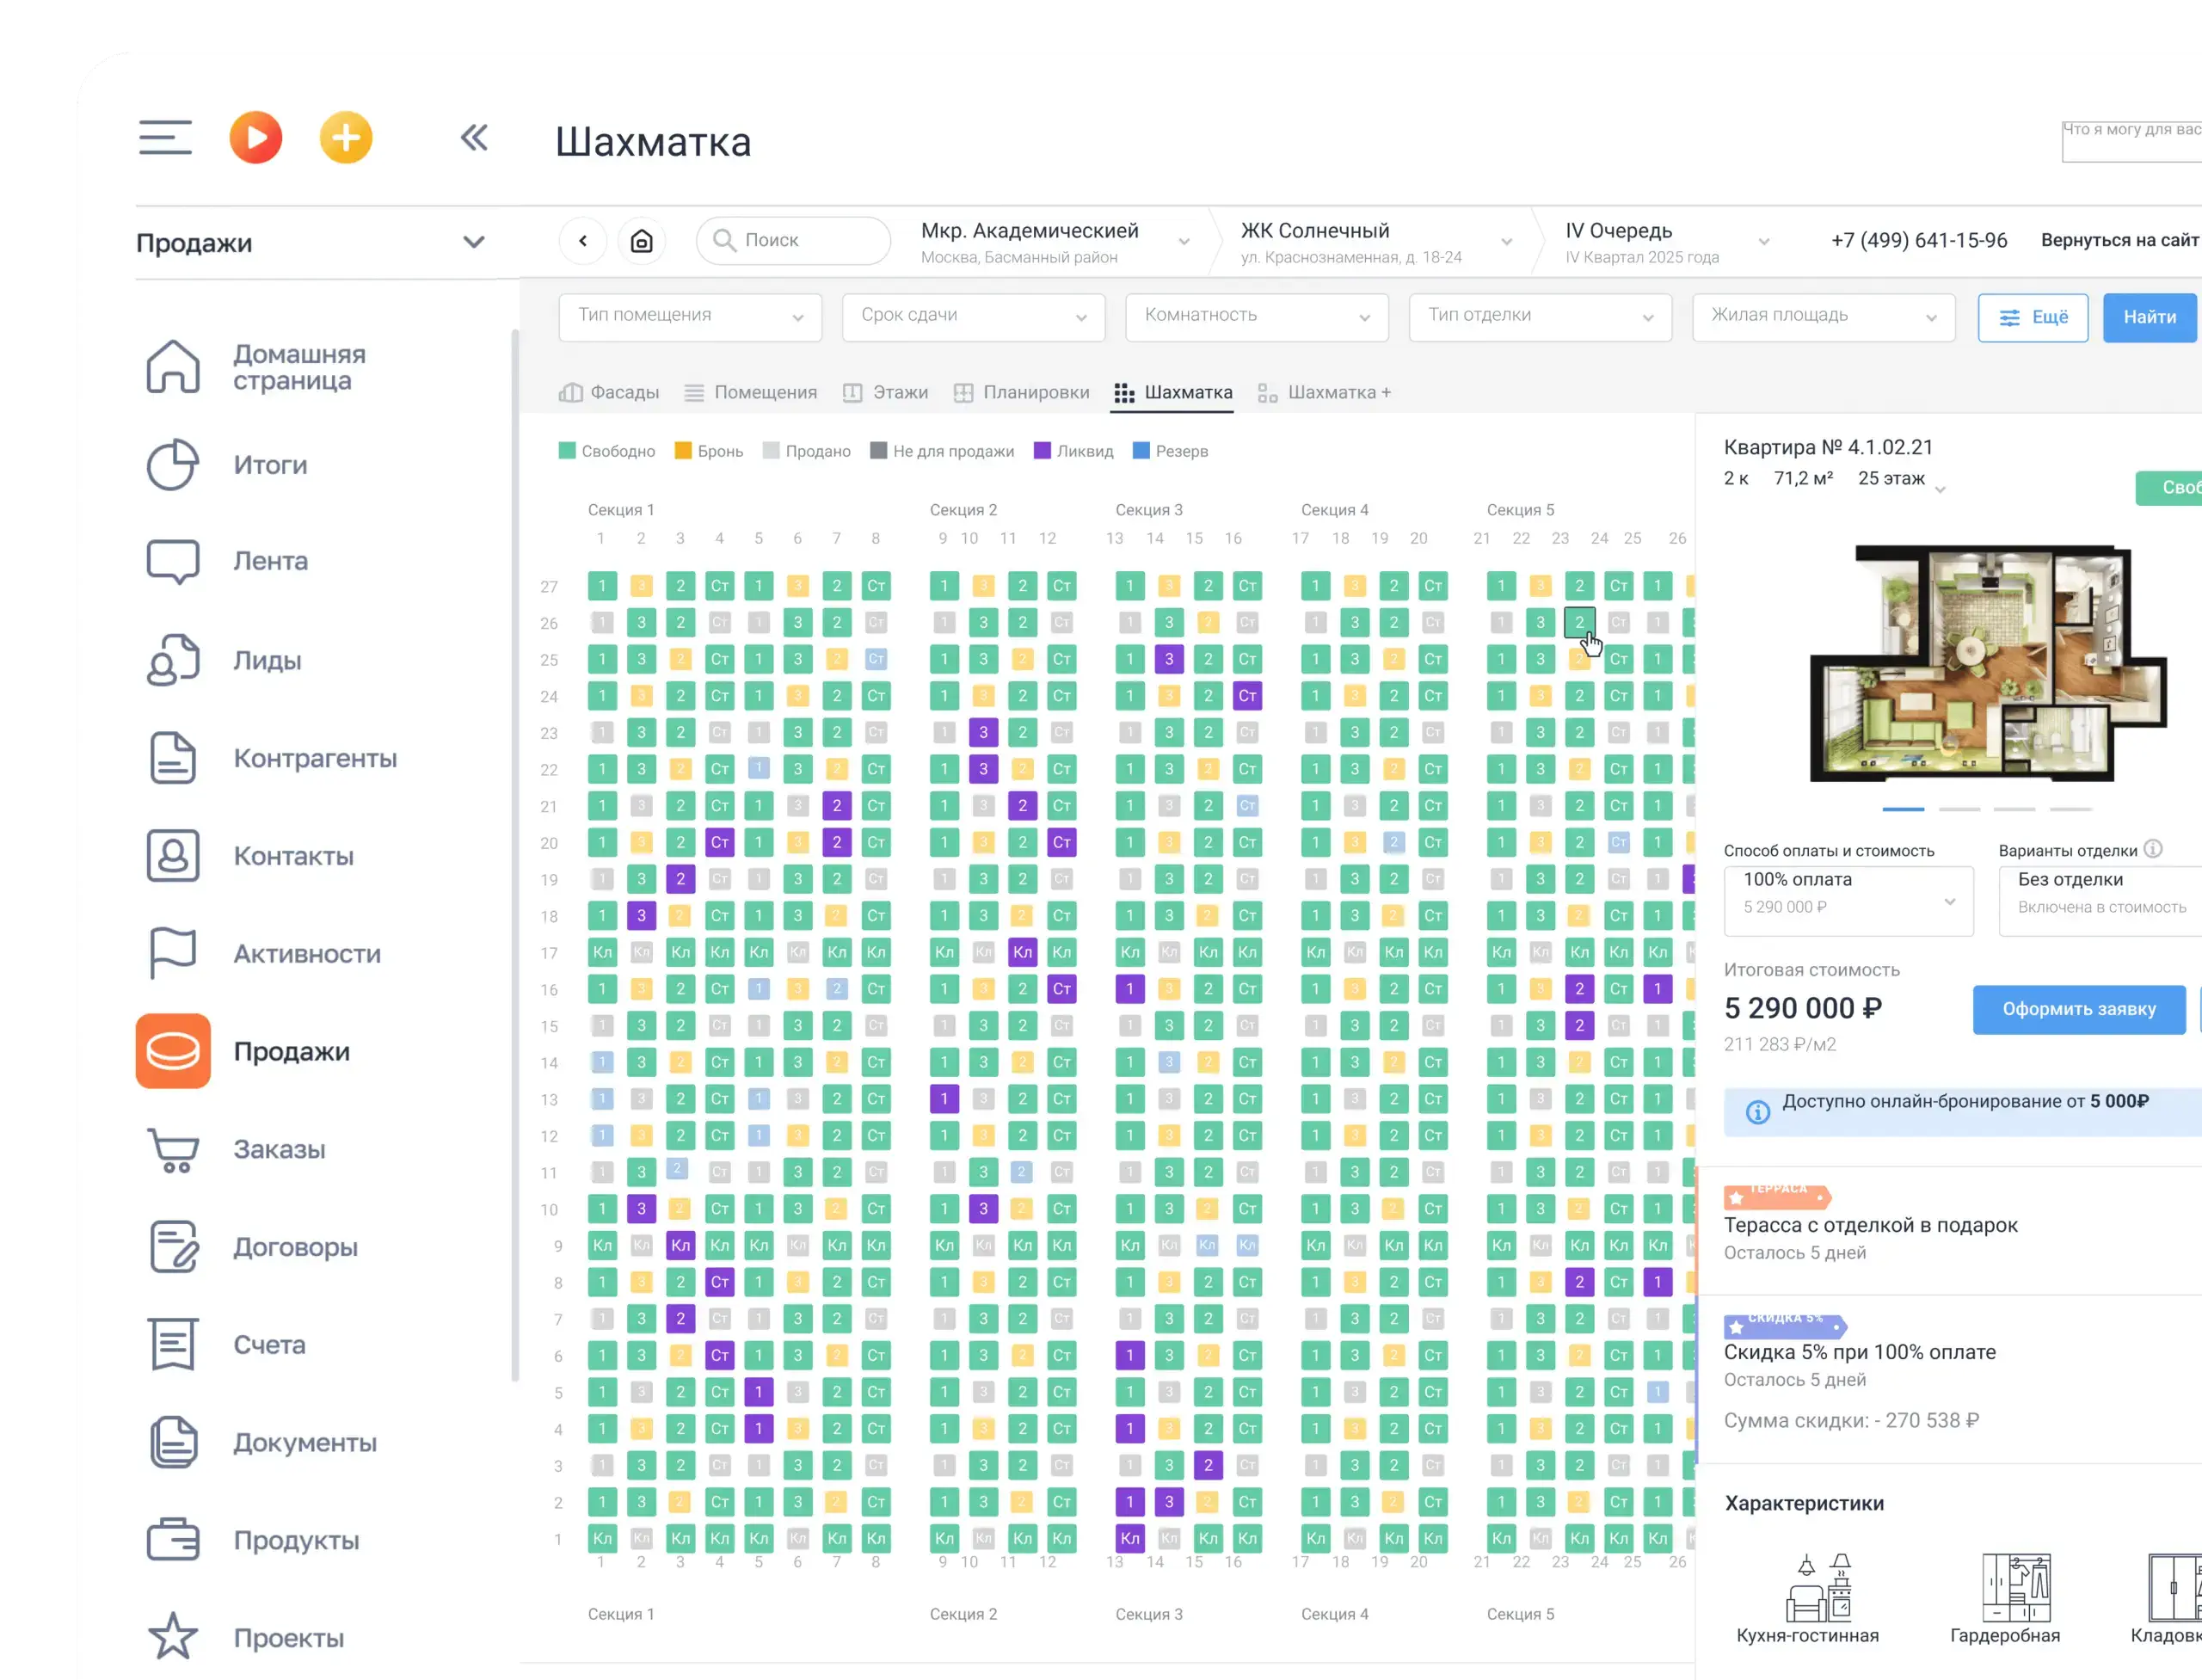Open Контрагенты in sidebar
This screenshot has width=2202, height=1680.
[x=272, y=758]
